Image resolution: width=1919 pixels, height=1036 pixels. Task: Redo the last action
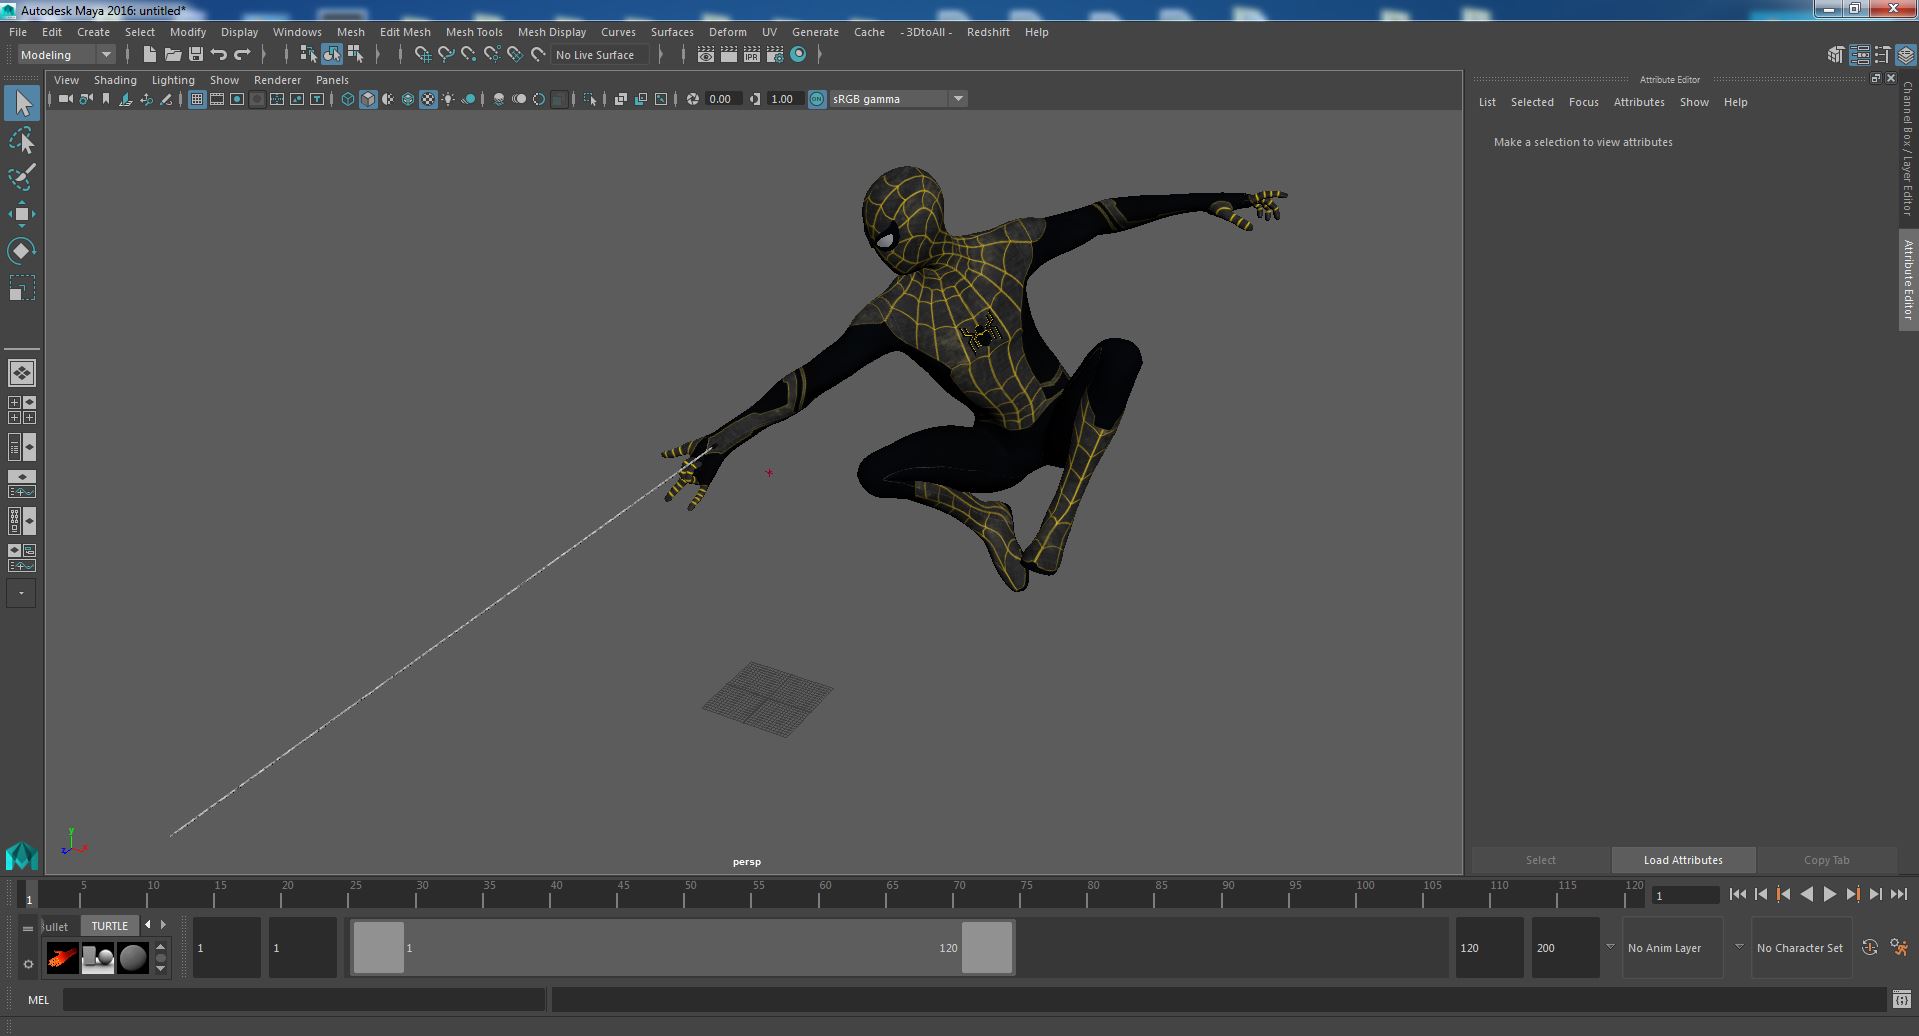point(242,55)
